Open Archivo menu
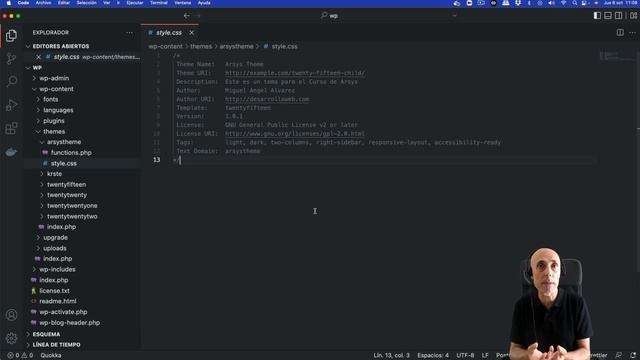Screen dimensions: 640x360 click(43, 3)
